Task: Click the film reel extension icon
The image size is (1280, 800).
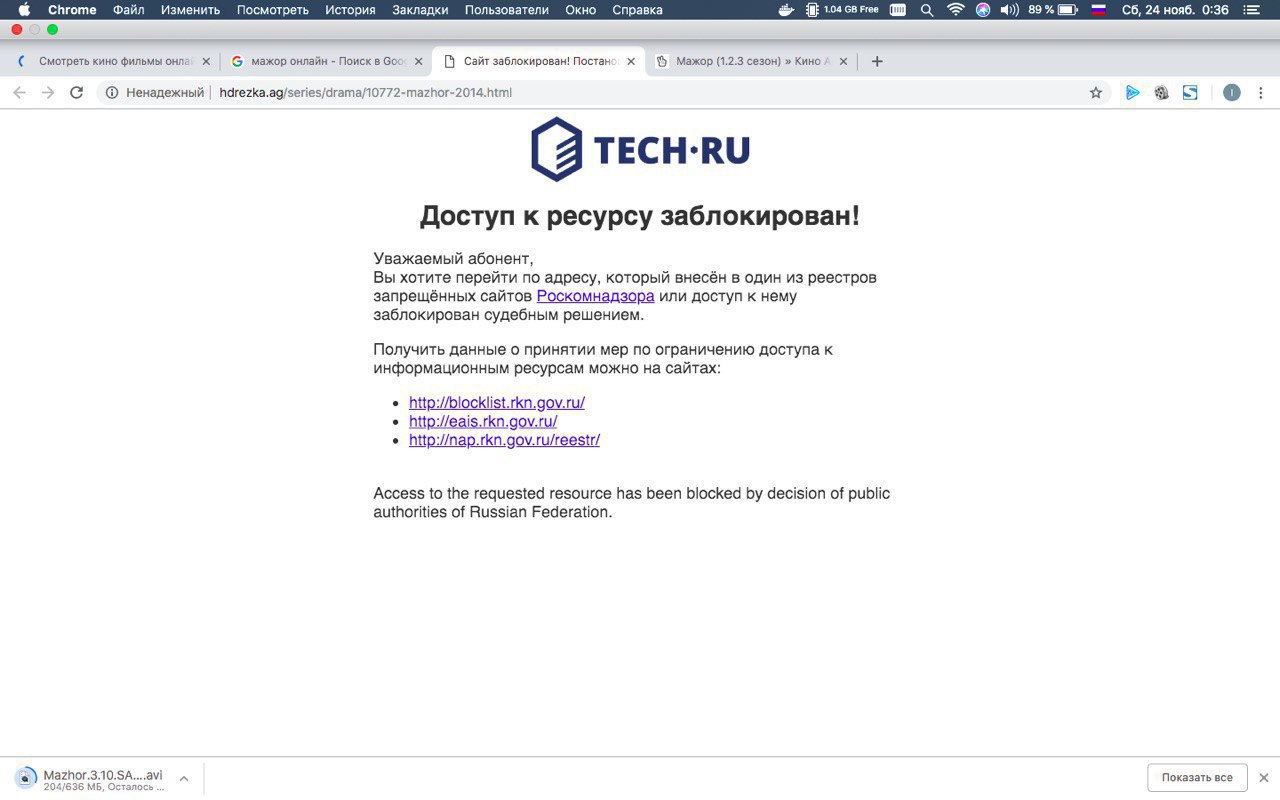Action: pos(1161,92)
